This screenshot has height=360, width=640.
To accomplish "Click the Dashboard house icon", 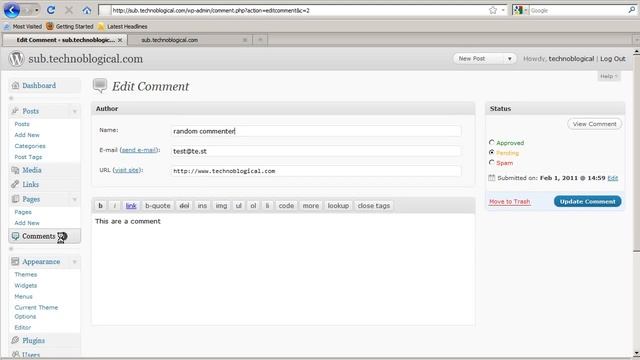I will [16, 85].
